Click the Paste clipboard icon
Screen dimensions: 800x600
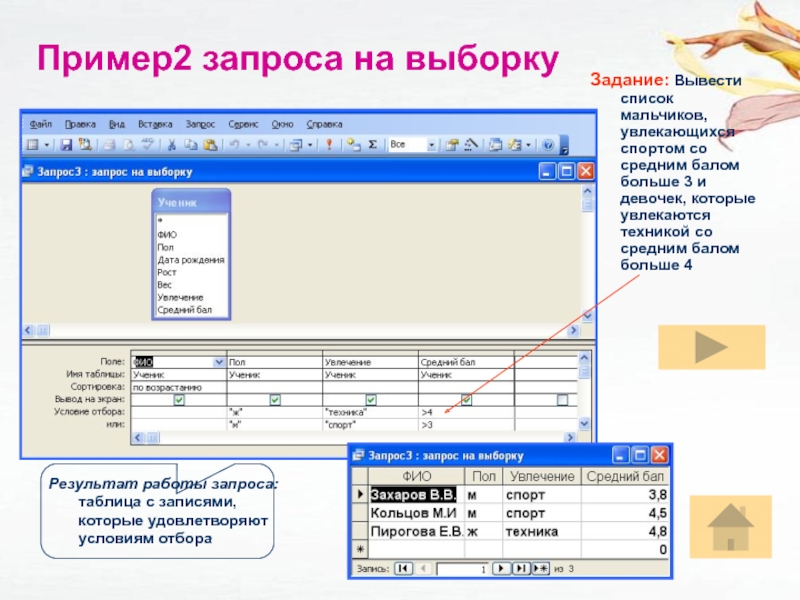tap(210, 145)
